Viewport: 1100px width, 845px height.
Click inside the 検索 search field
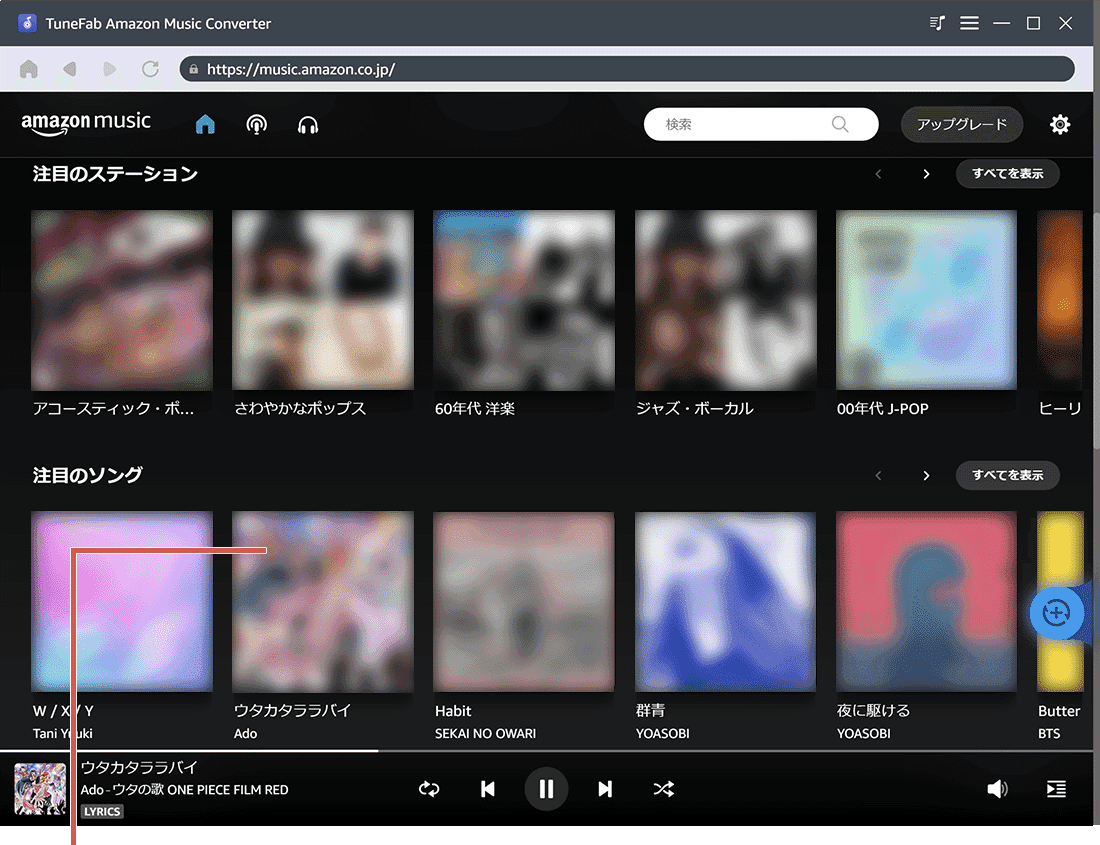(760, 124)
